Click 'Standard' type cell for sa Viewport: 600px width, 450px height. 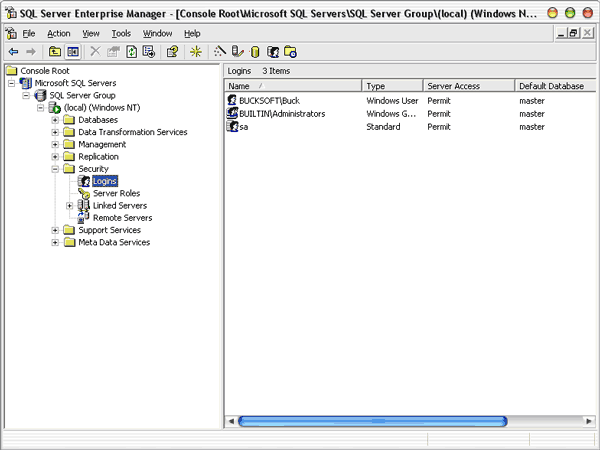[383, 127]
